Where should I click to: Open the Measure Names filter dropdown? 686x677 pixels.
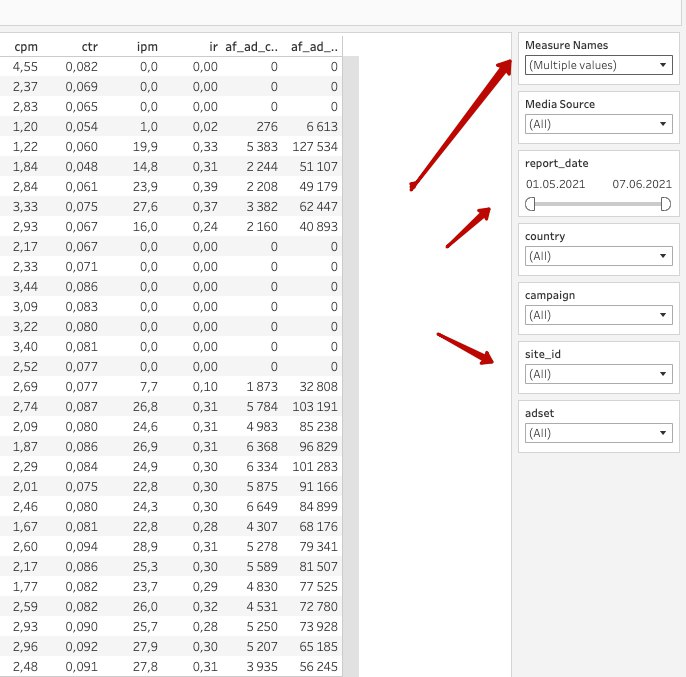598,65
